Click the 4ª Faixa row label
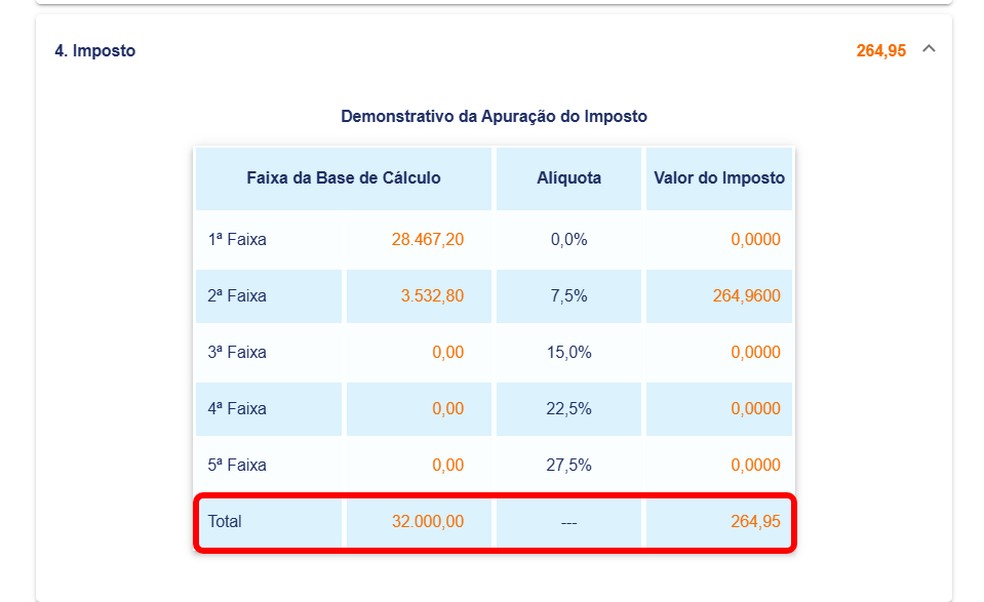 point(237,408)
